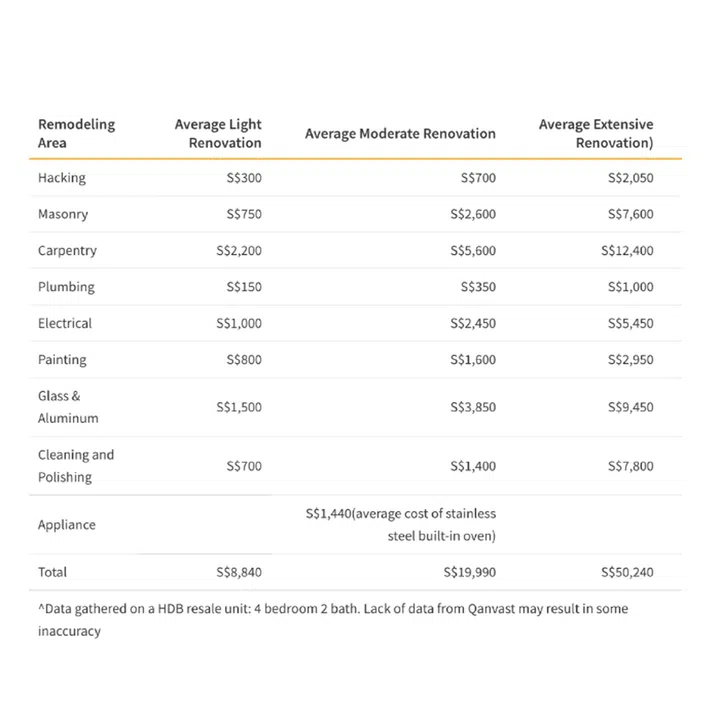This screenshot has height=720, width=720.
Task: Click the S$12,400 carpentry extensive cost
Action: [x=627, y=251]
